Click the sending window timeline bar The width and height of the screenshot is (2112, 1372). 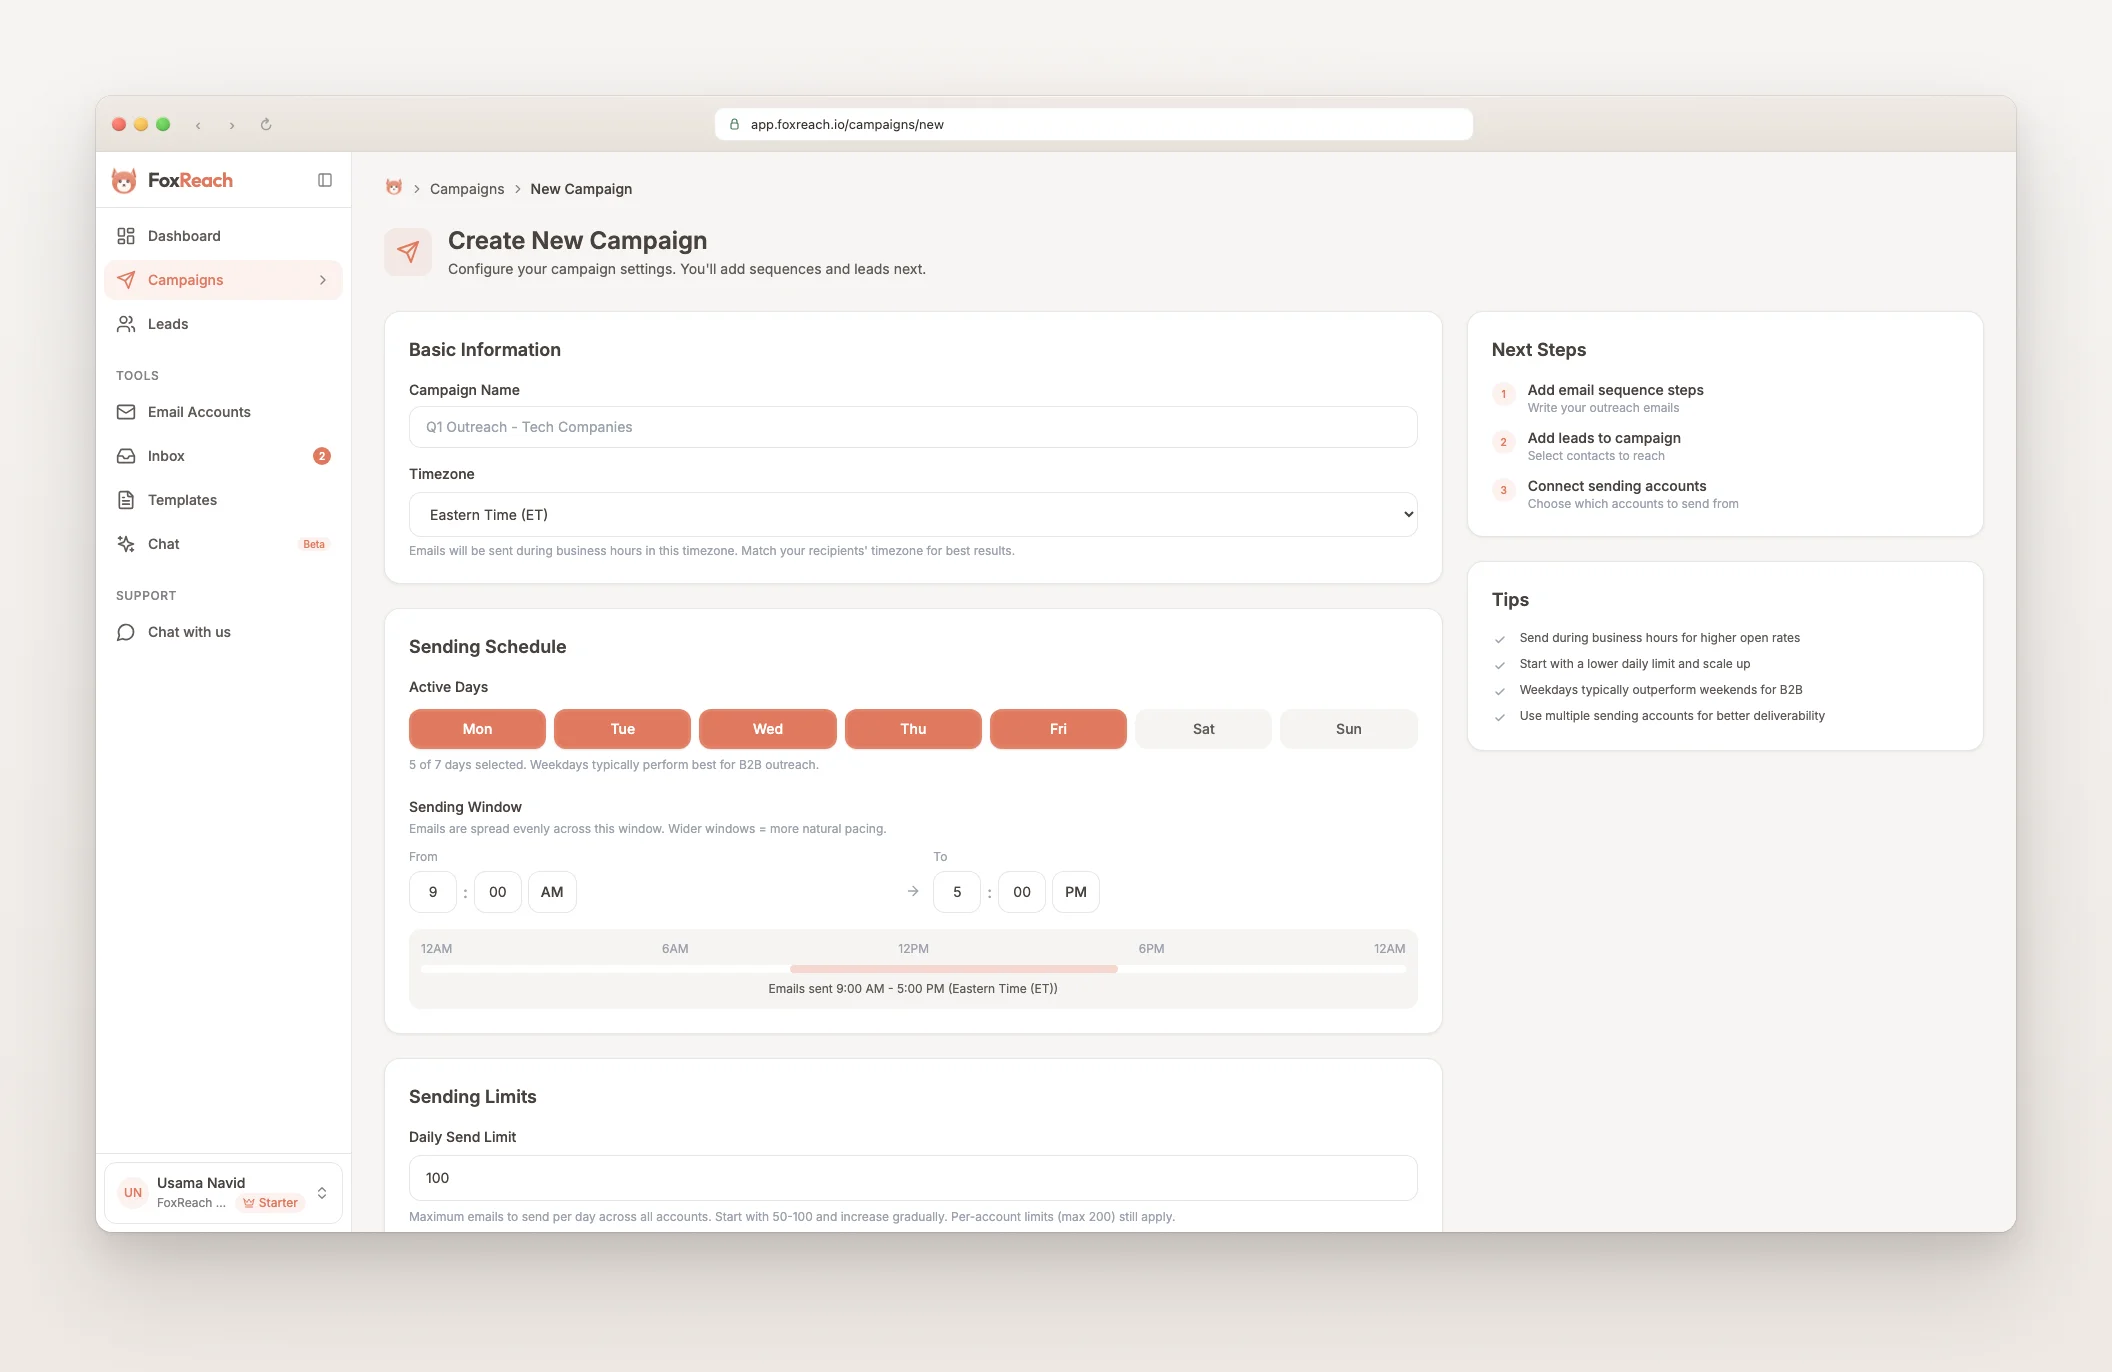tap(953, 969)
